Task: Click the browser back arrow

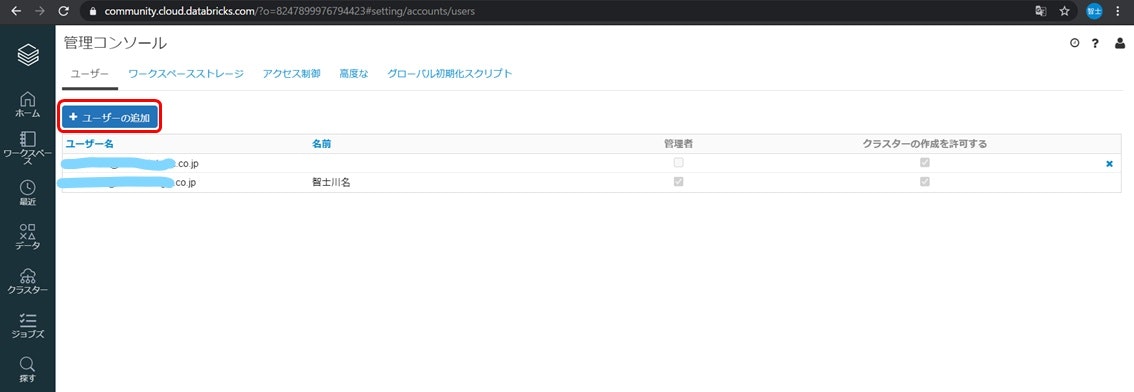Action: coord(16,12)
